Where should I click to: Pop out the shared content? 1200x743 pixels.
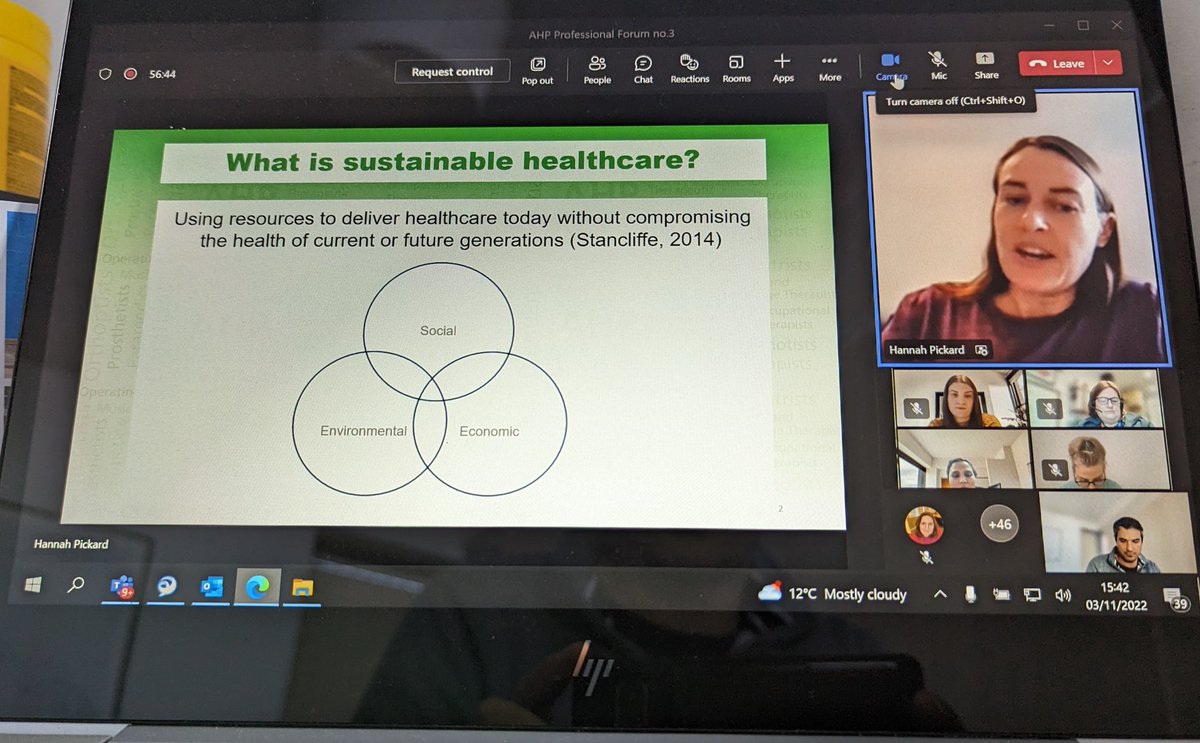(x=537, y=70)
